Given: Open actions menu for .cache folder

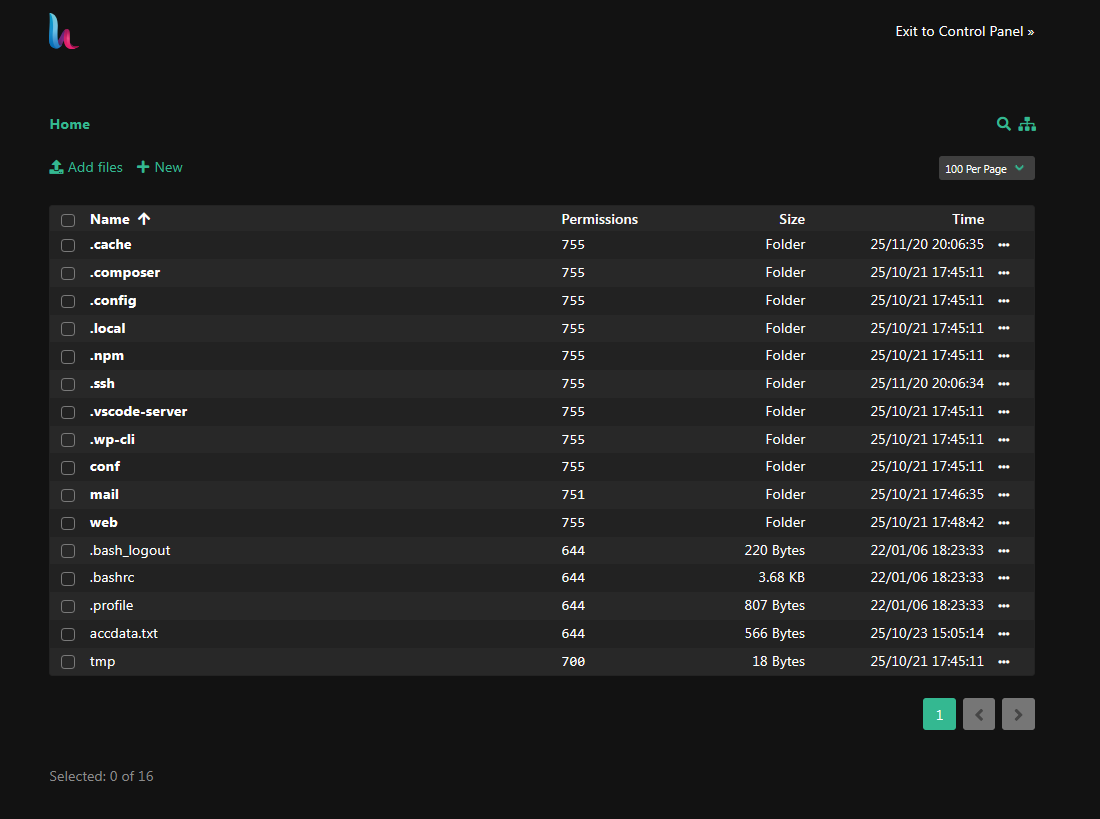Looking at the screenshot, I should [x=1003, y=245].
